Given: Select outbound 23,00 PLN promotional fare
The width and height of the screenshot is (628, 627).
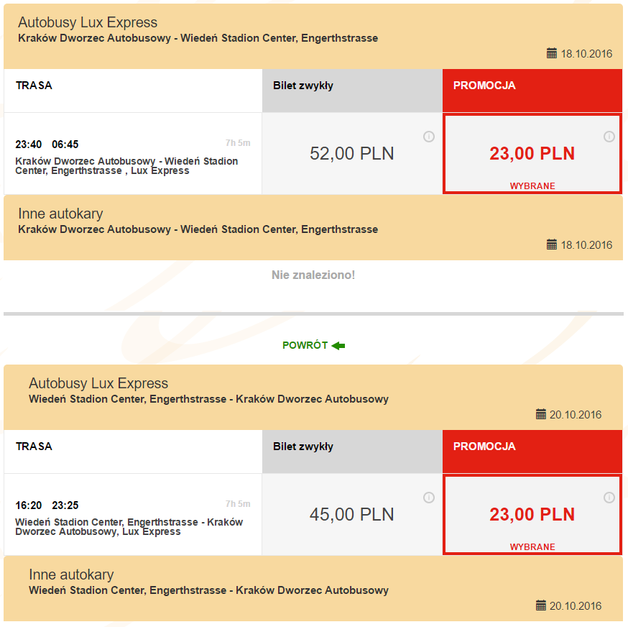Looking at the screenshot, I should [x=532, y=154].
